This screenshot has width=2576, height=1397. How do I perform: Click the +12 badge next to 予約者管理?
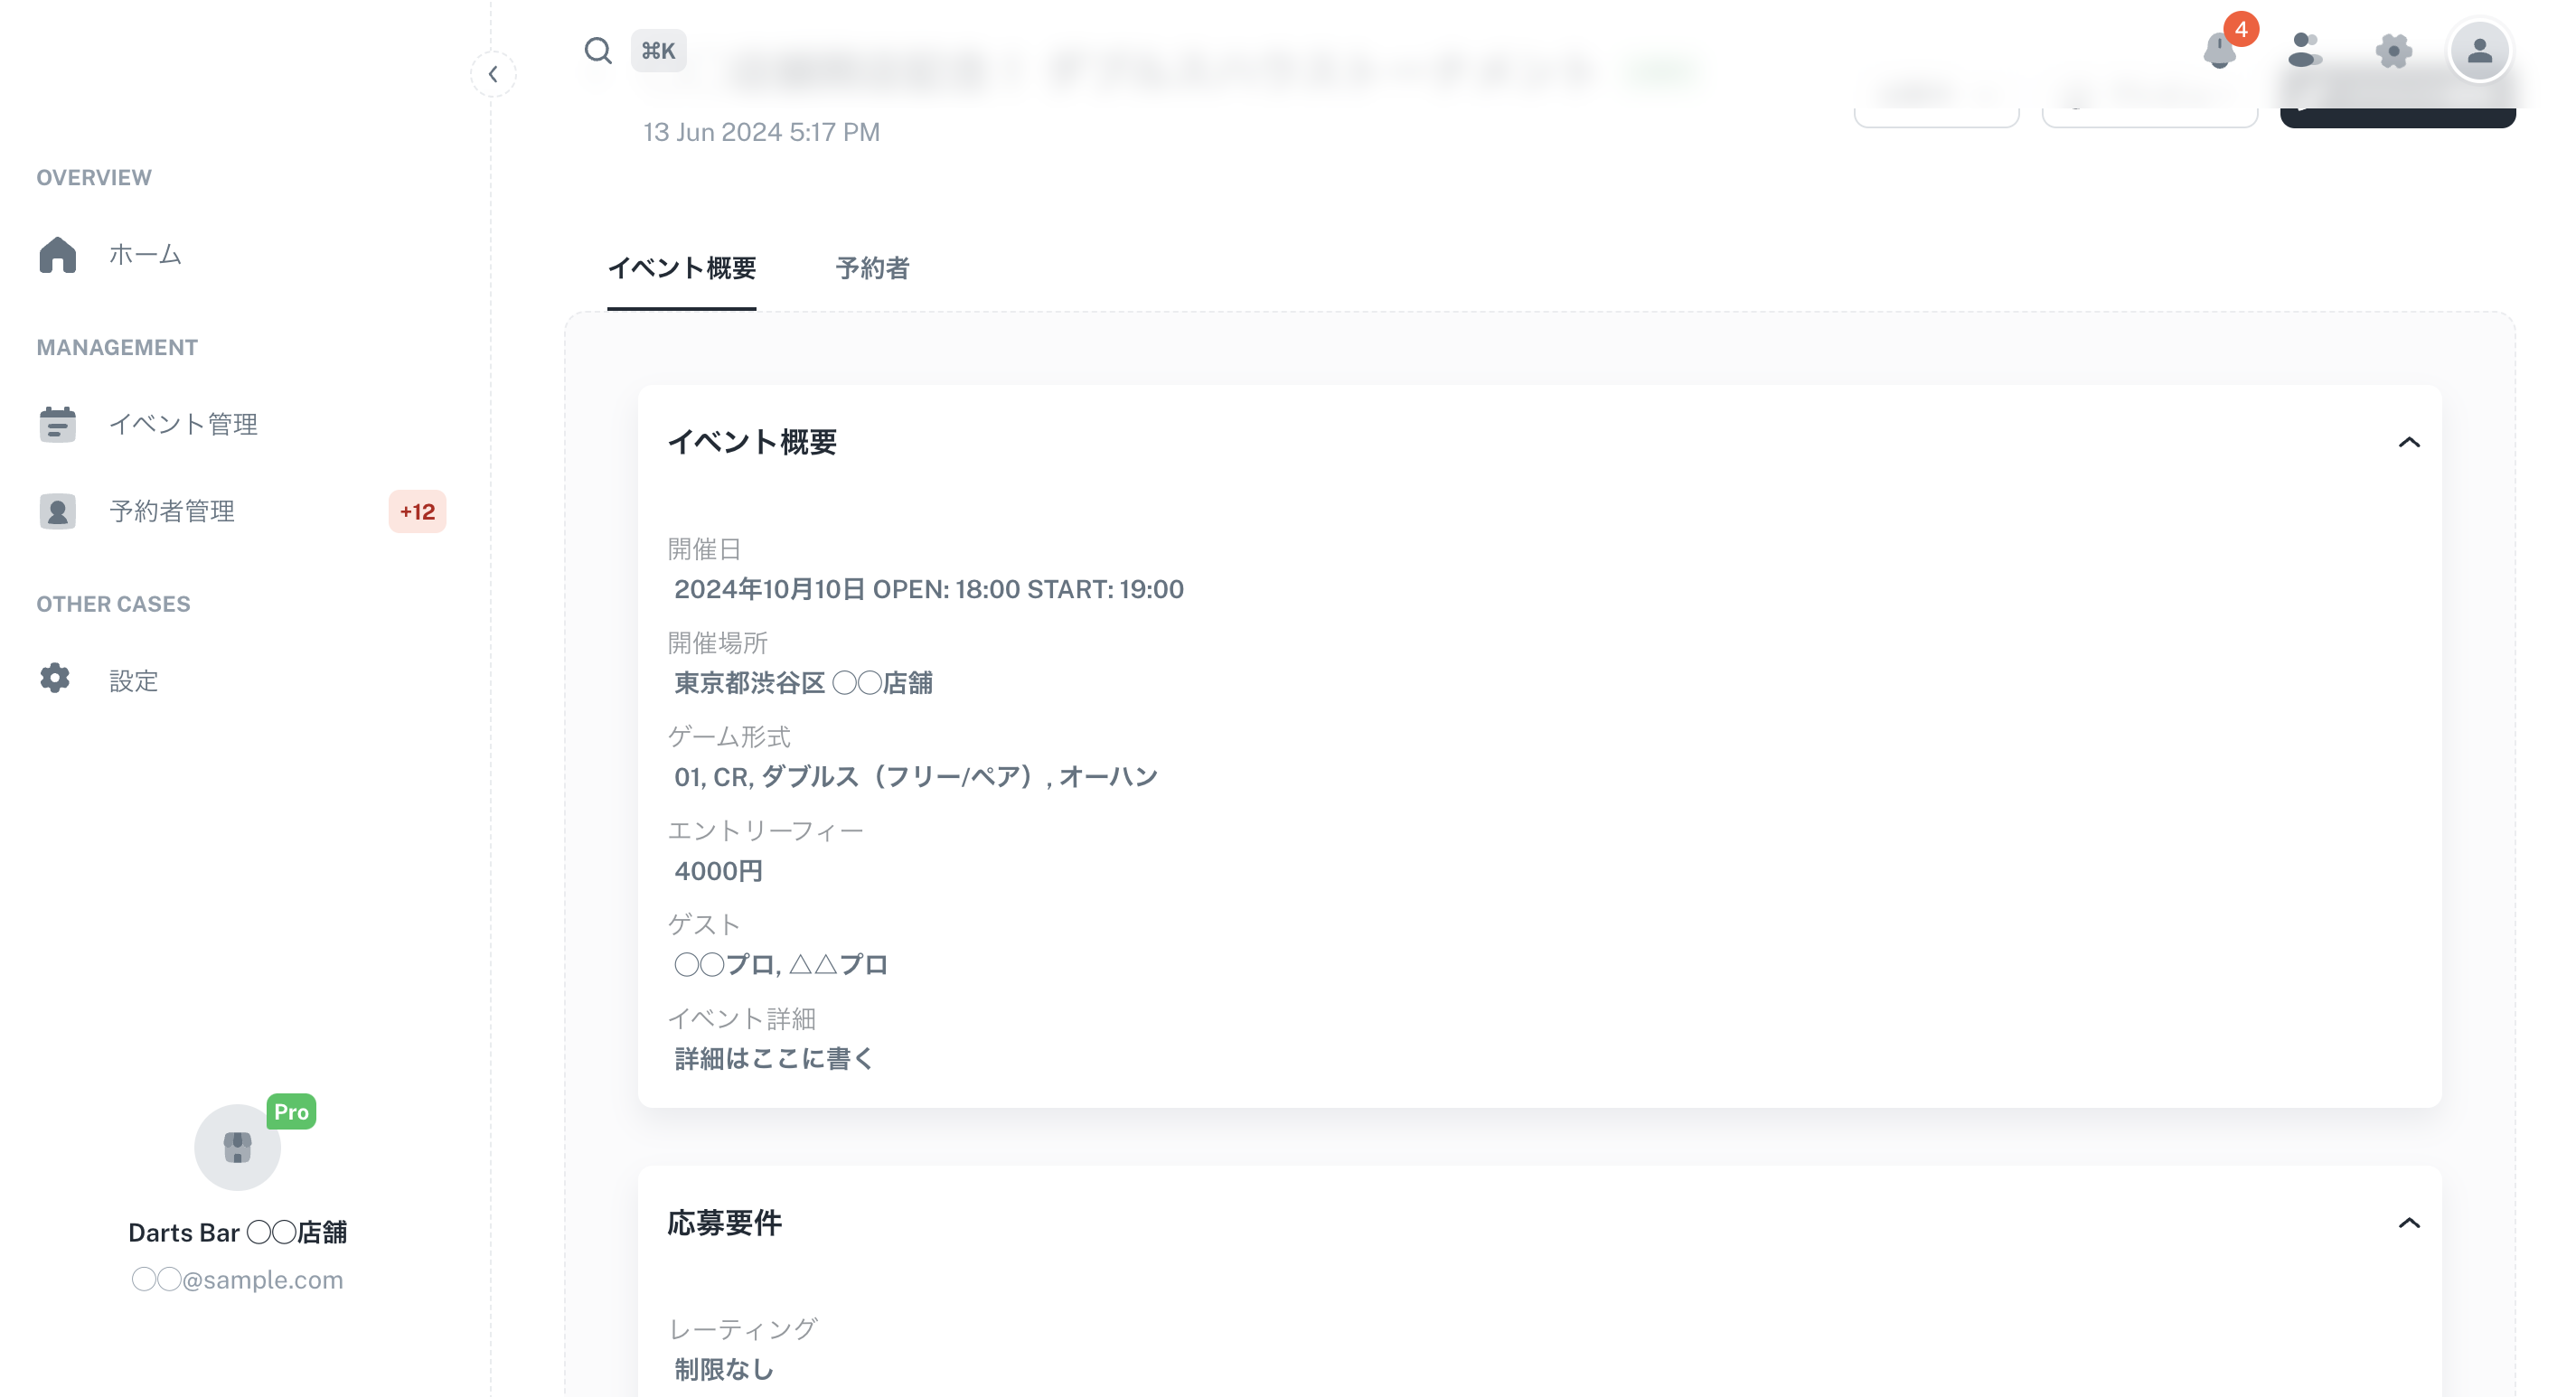[417, 512]
